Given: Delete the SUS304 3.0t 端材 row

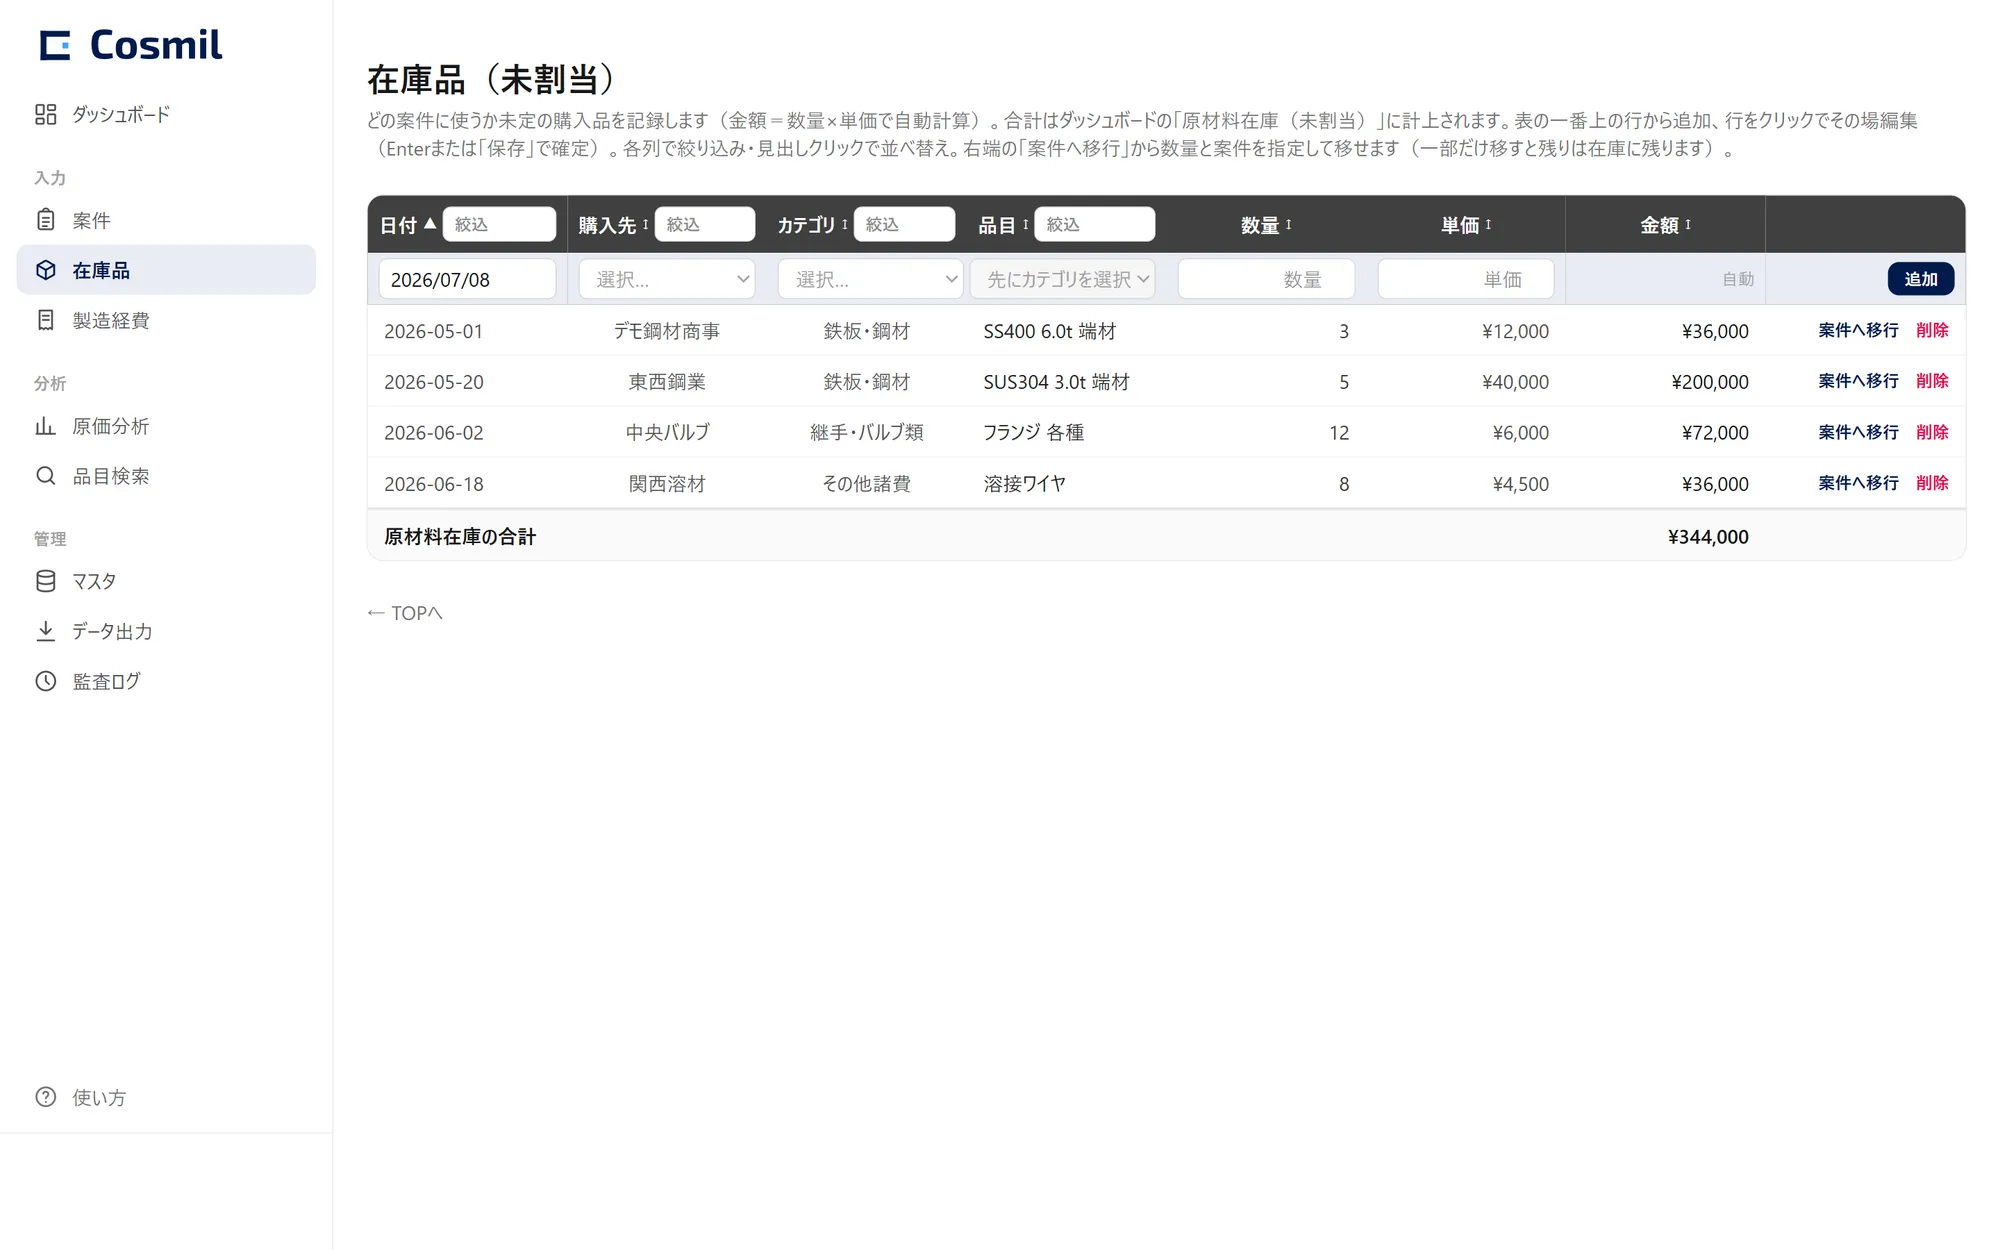Looking at the screenshot, I should [1932, 381].
